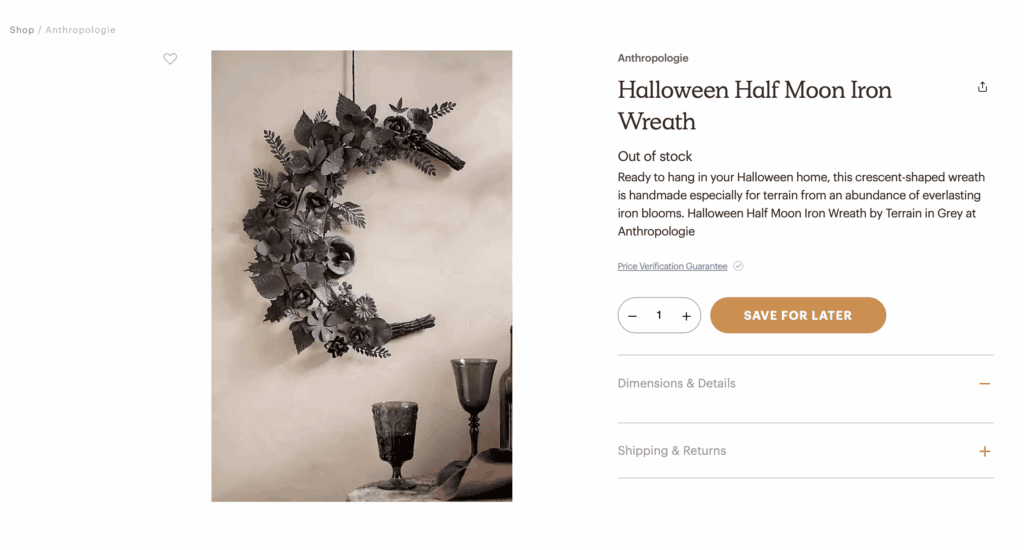Open Anthropologie breadcrumb link
1024x550 pixels.
click(x=80, y=30)
